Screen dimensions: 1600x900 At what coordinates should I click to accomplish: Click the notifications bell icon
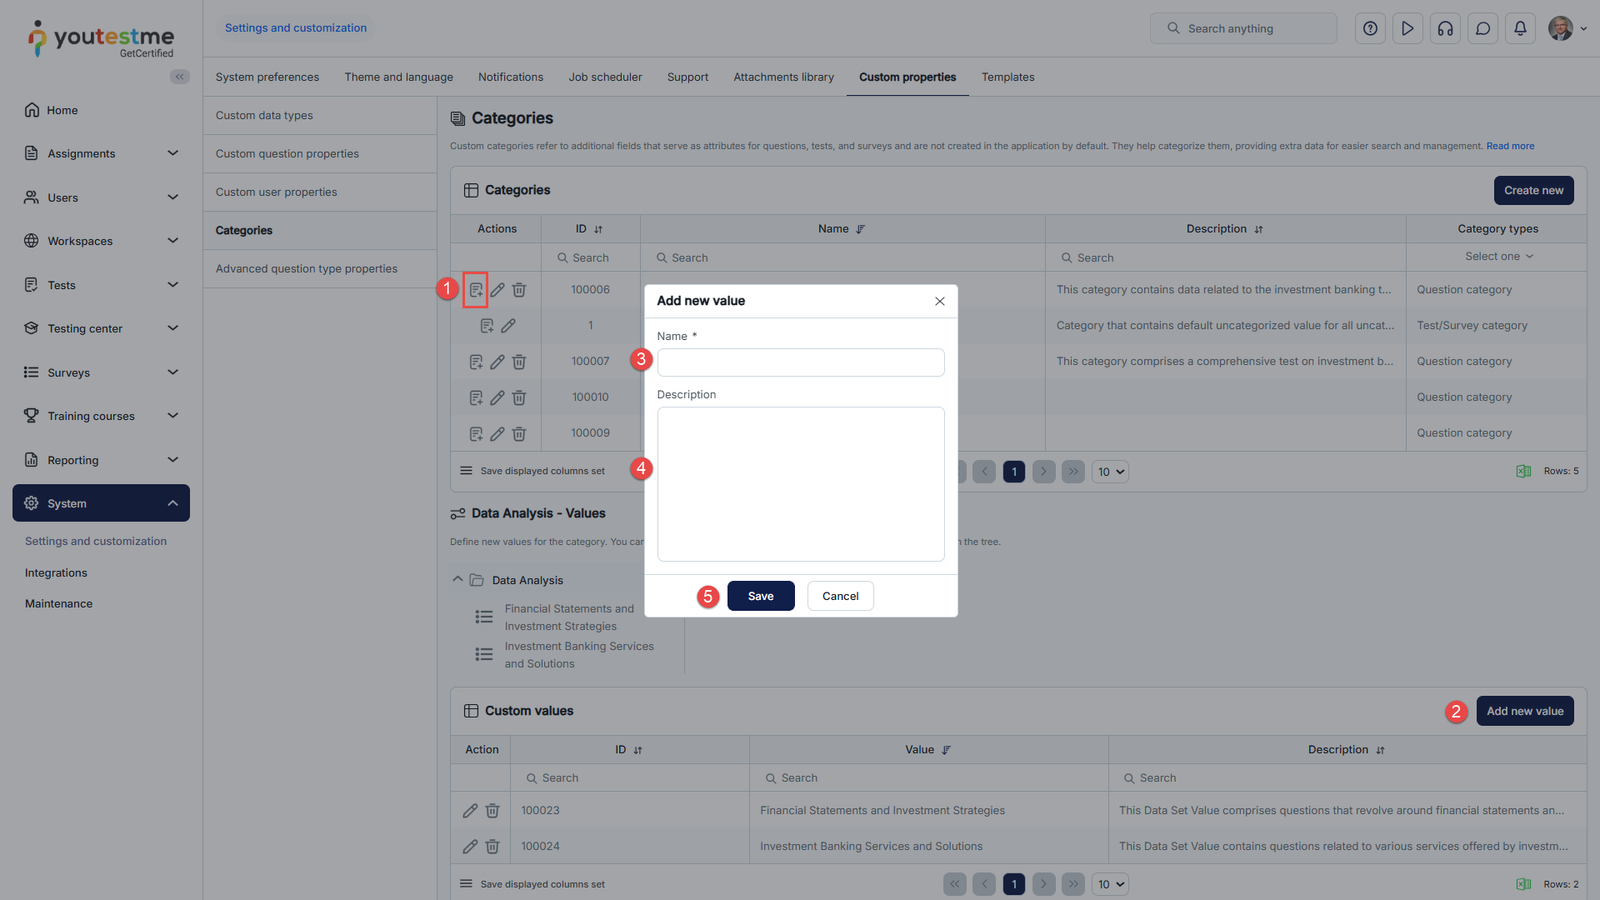point(1520,29)
